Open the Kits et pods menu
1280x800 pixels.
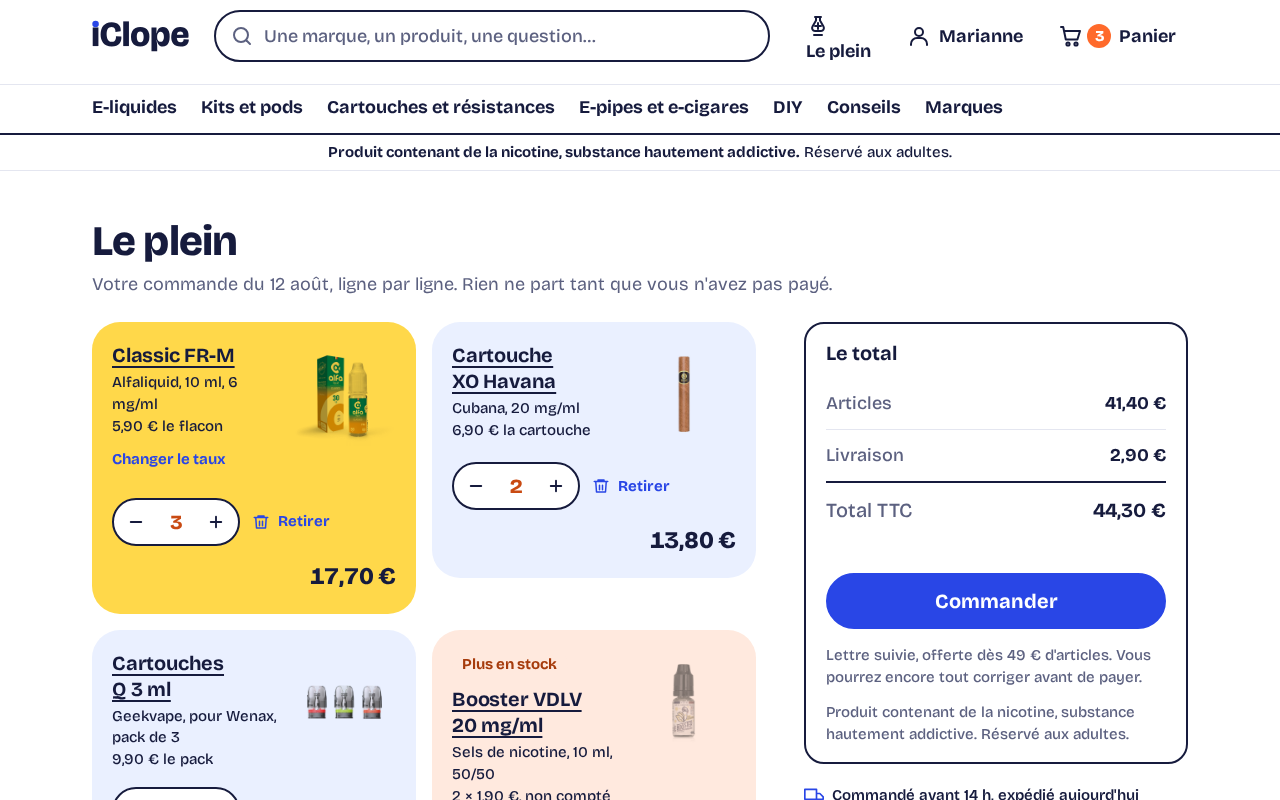tap(252, 107)
